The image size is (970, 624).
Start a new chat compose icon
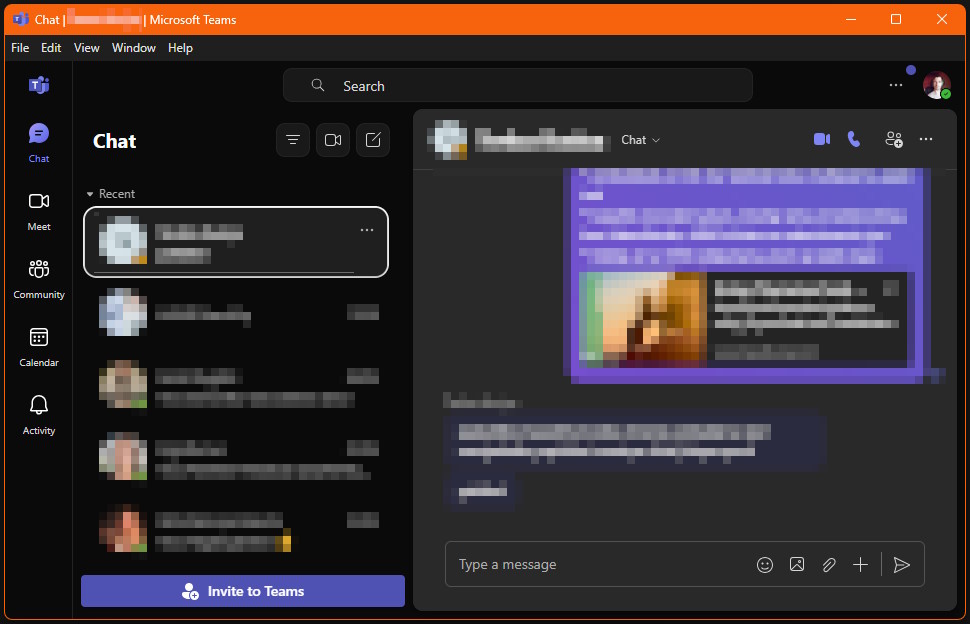[x=373, y=140]
